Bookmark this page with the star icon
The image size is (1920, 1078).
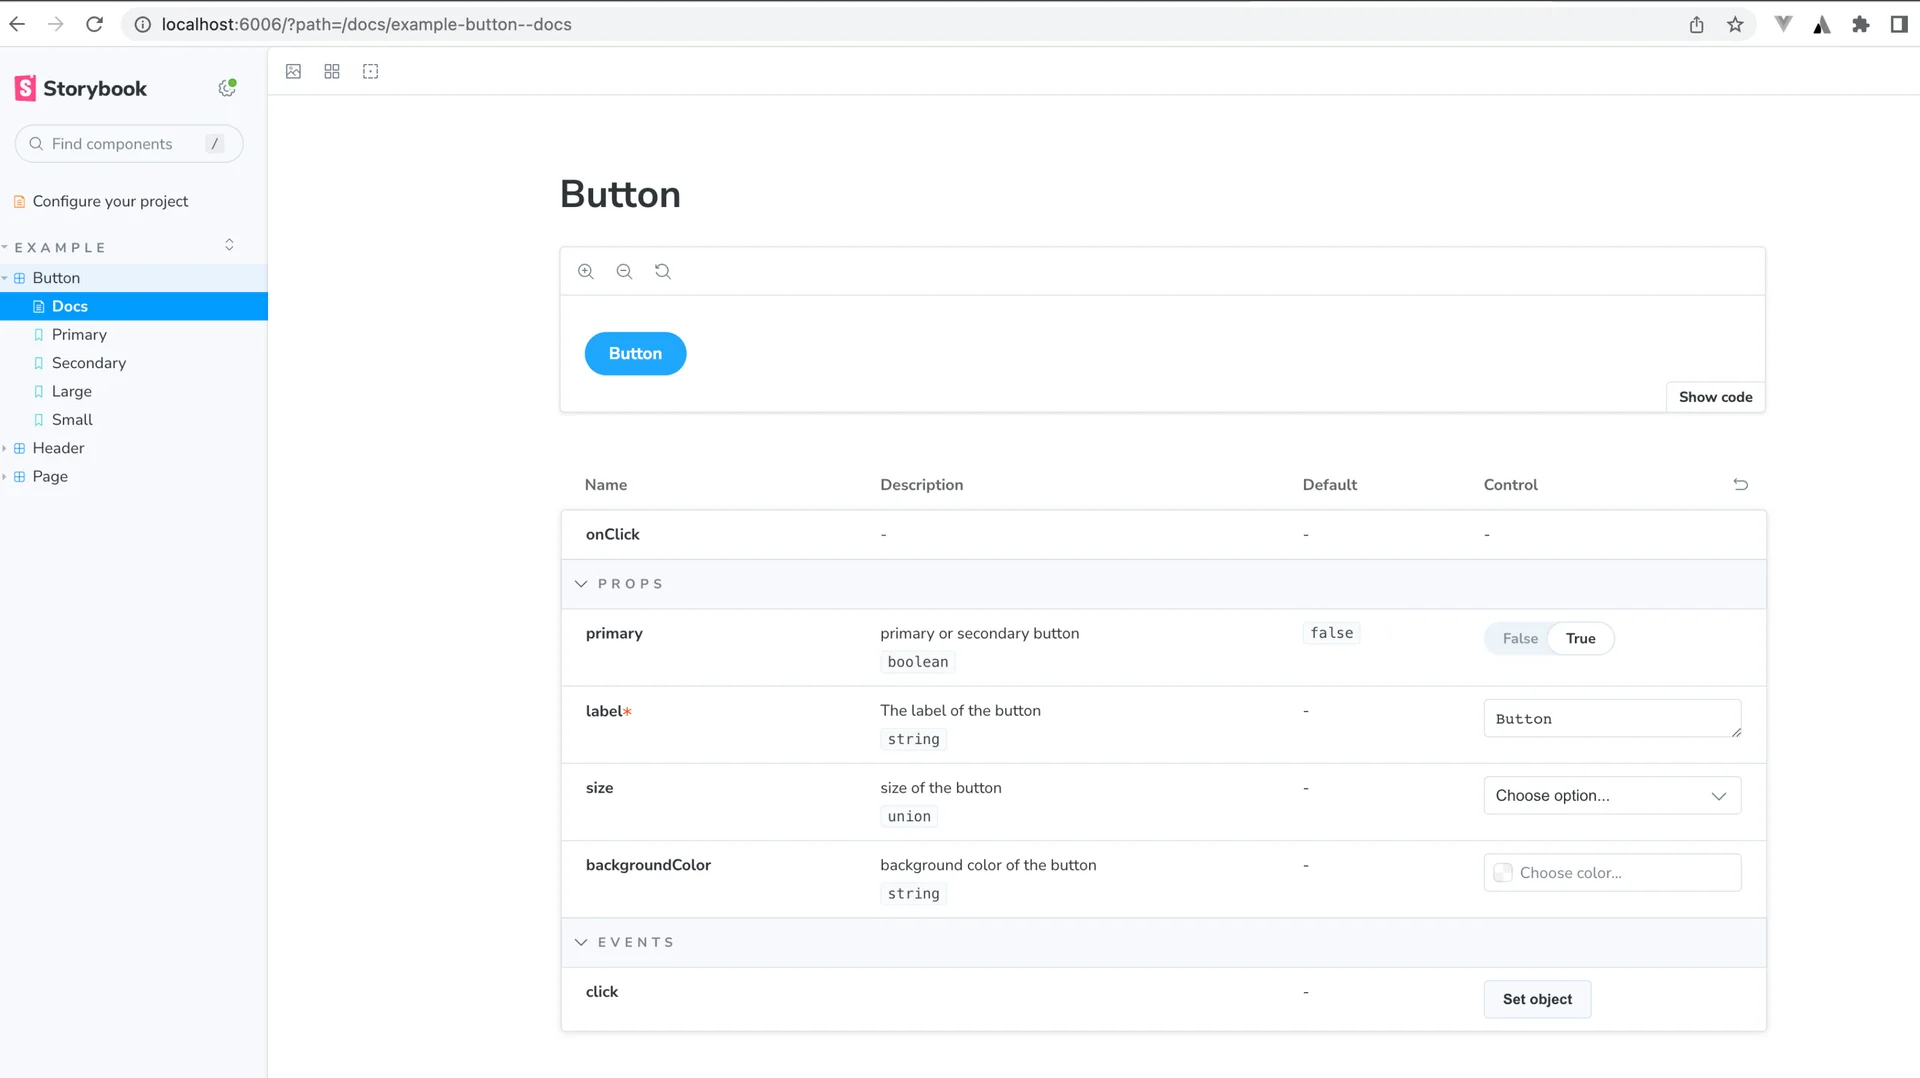click(x=1735, y=24)
